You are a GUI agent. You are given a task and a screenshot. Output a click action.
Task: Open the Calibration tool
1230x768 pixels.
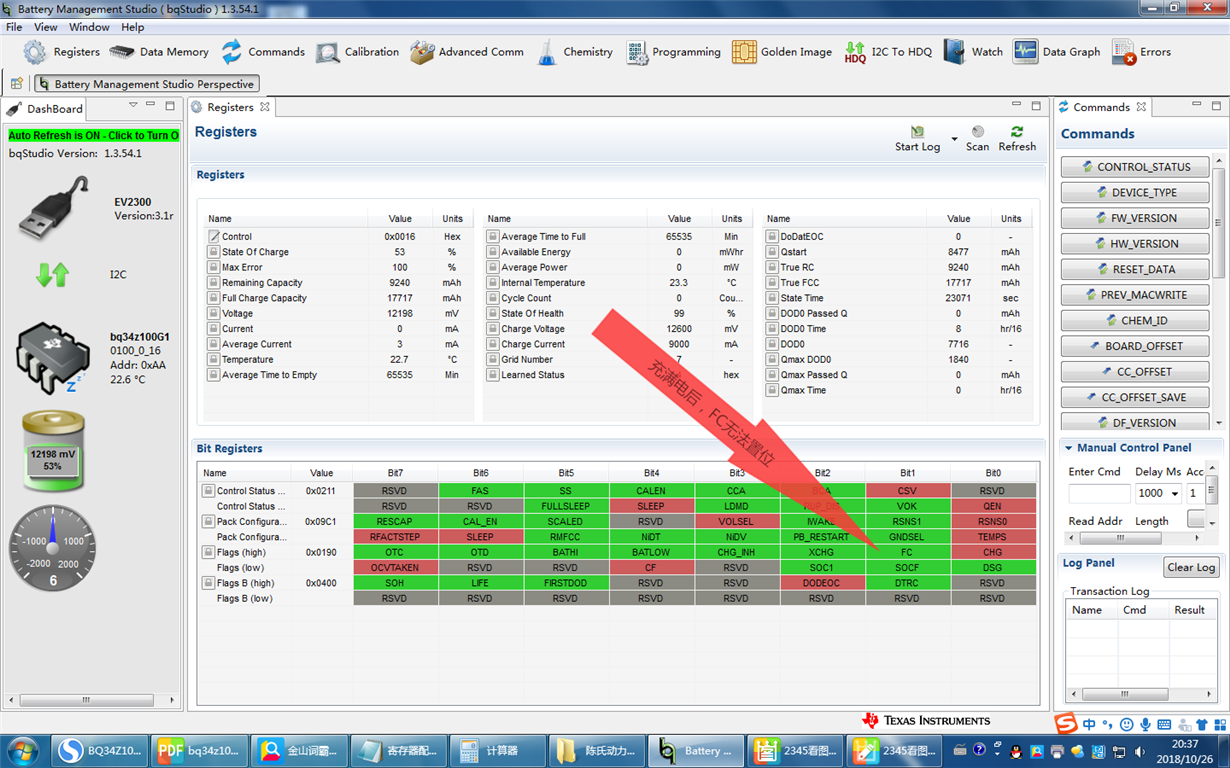(328, 52)
